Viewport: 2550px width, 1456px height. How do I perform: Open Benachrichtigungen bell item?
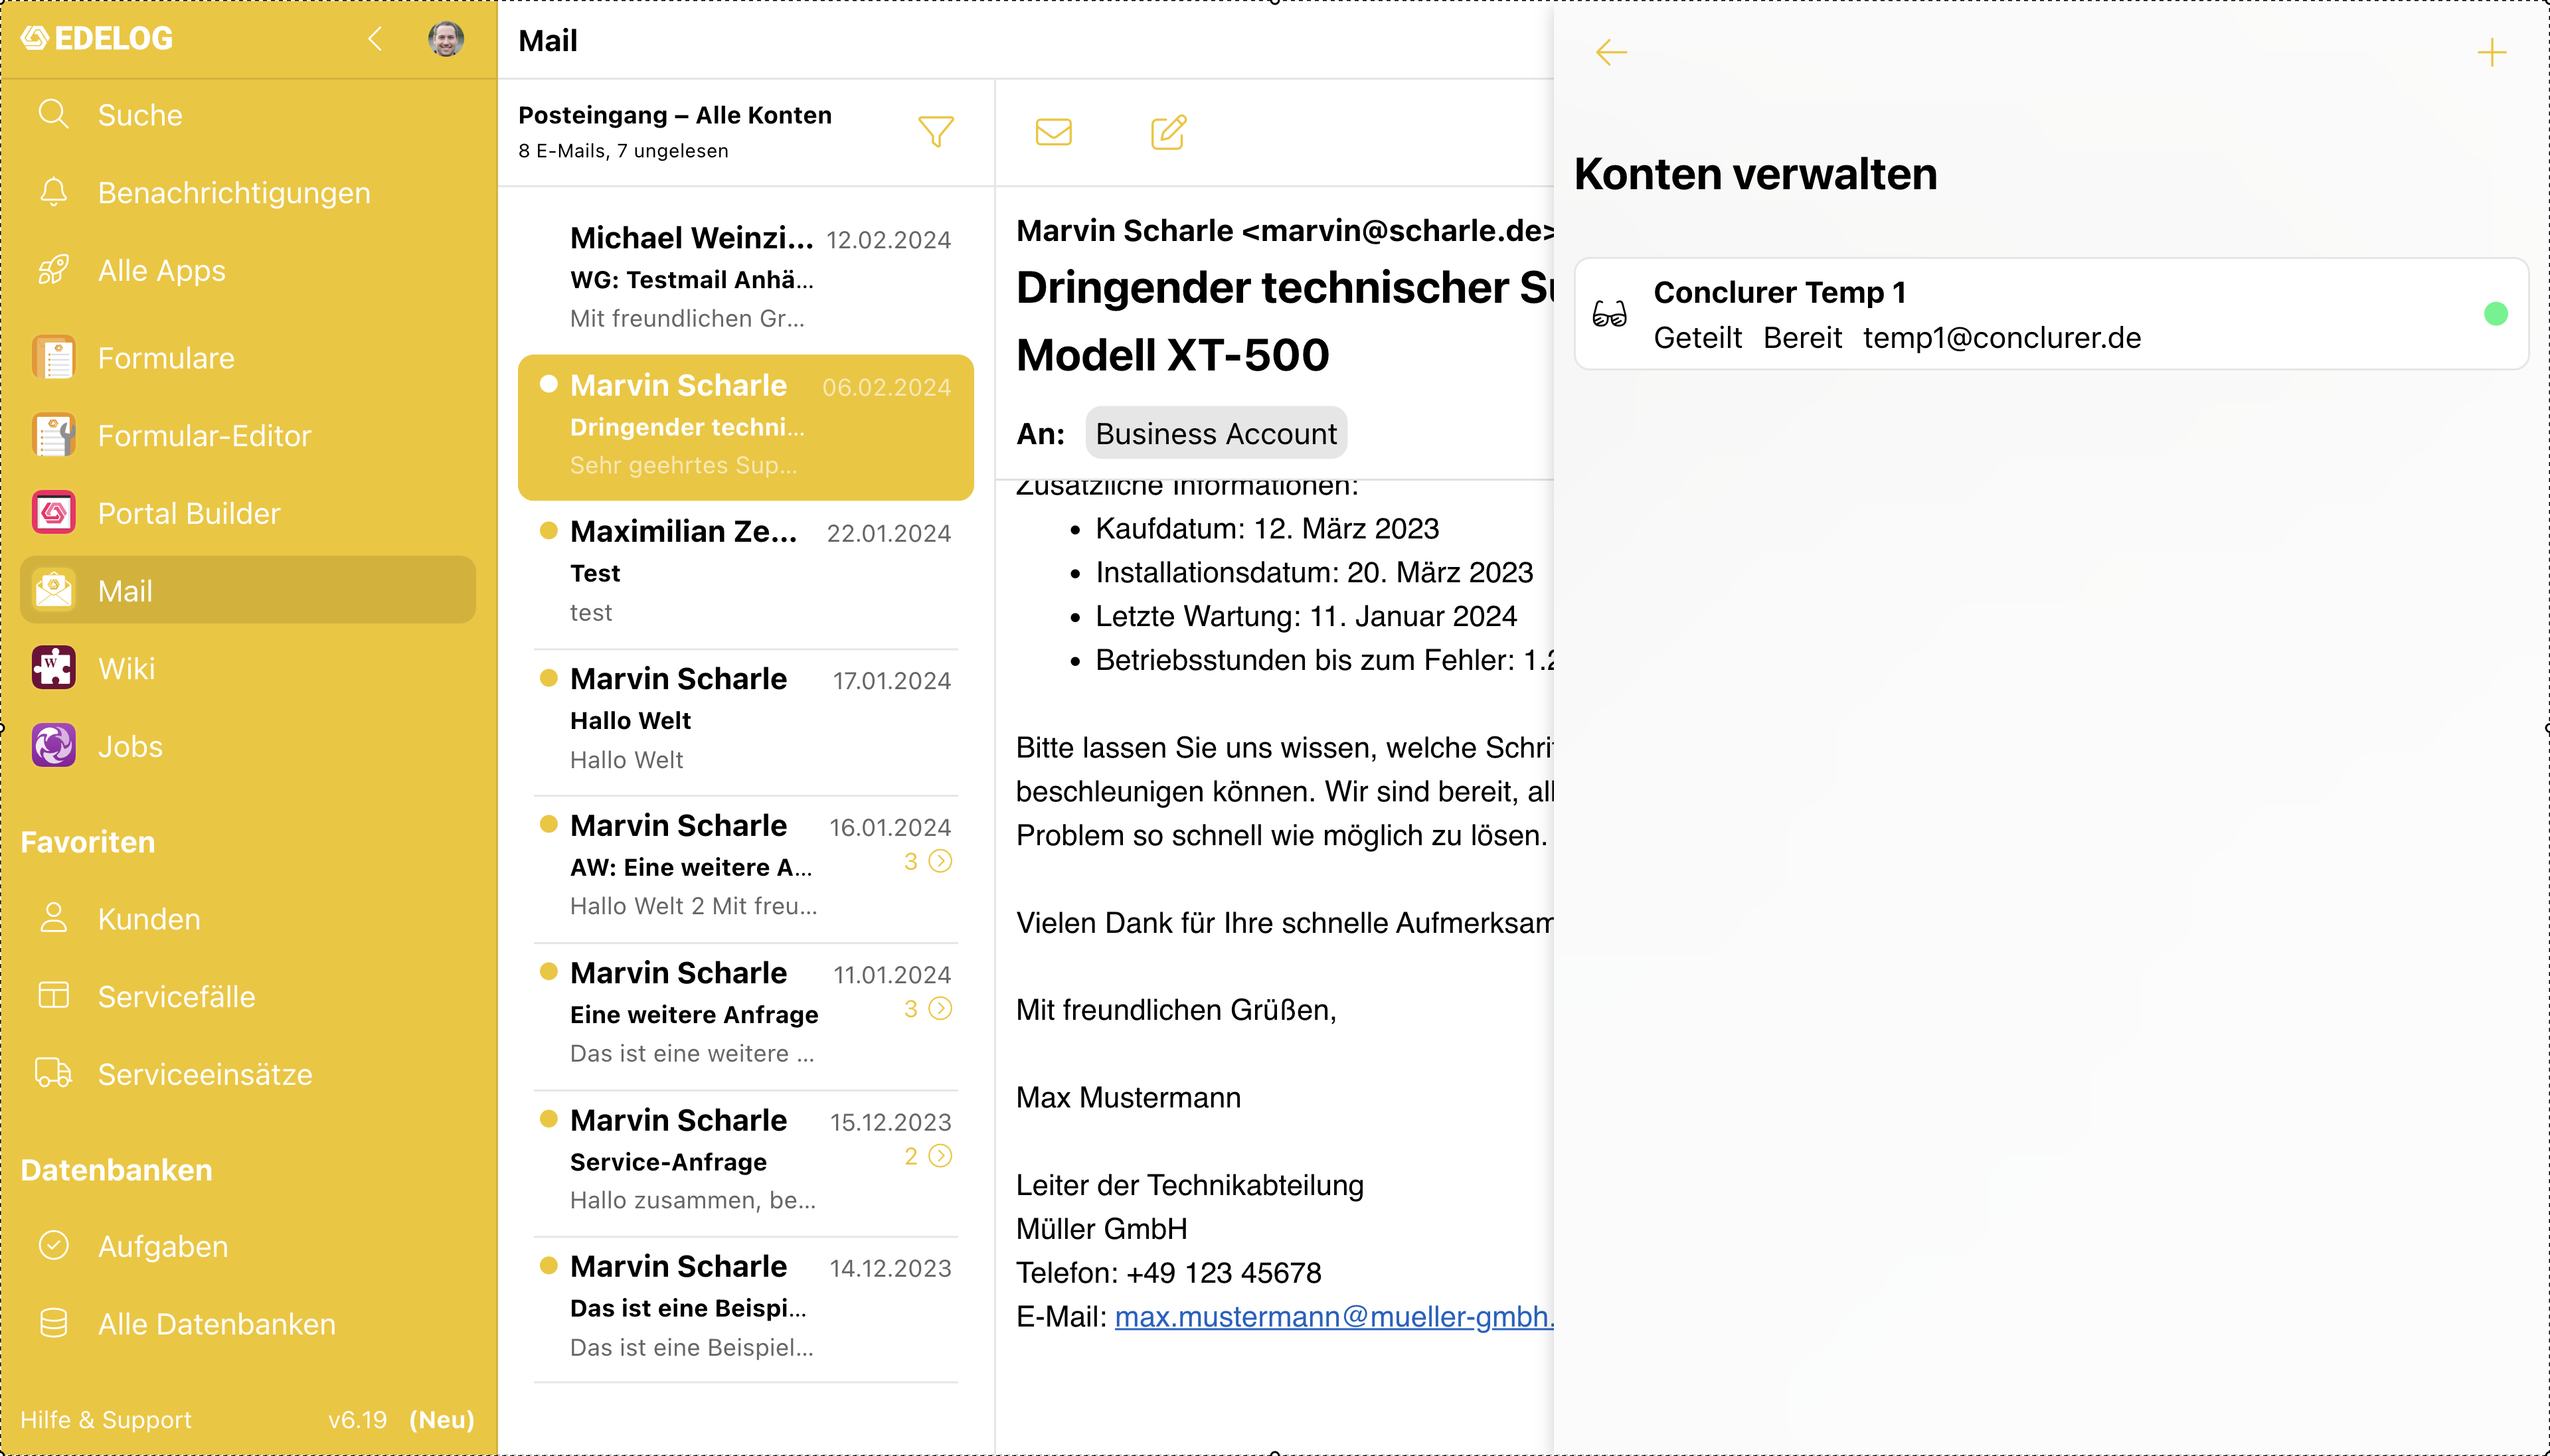[x=248, y=192]
